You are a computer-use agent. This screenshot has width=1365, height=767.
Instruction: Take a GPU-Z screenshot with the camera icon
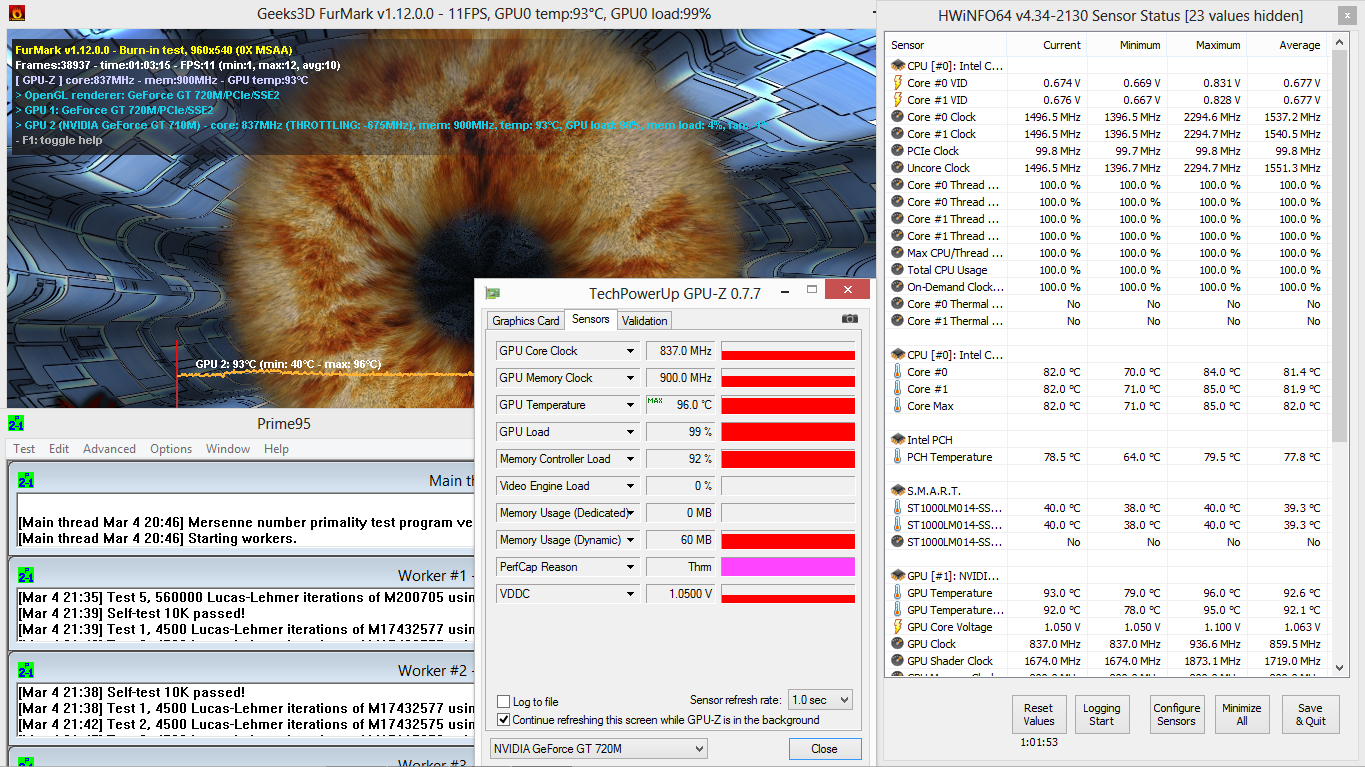pyautogui.click(x=849, y=319)
